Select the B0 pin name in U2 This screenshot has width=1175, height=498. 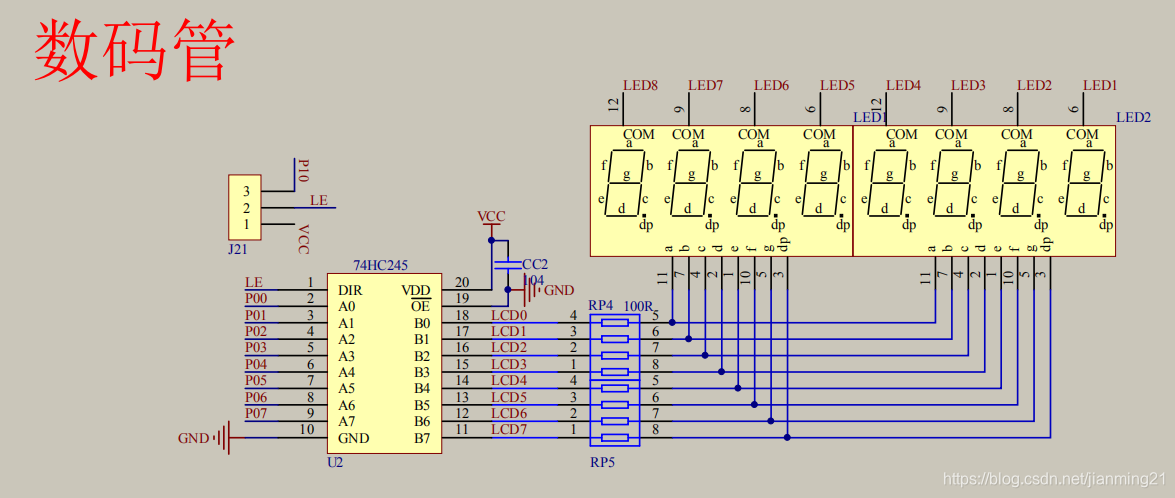point(423,323)
